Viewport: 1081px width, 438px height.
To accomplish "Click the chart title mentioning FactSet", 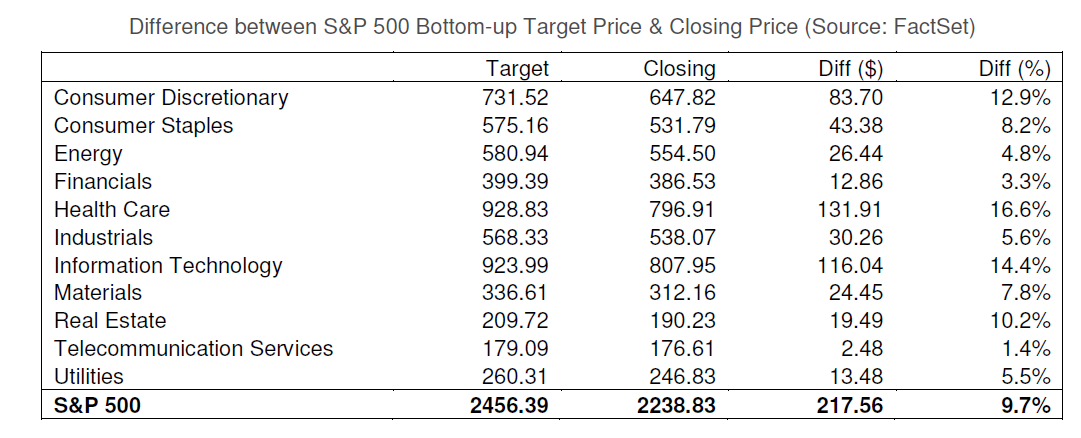I will [551, 27].
